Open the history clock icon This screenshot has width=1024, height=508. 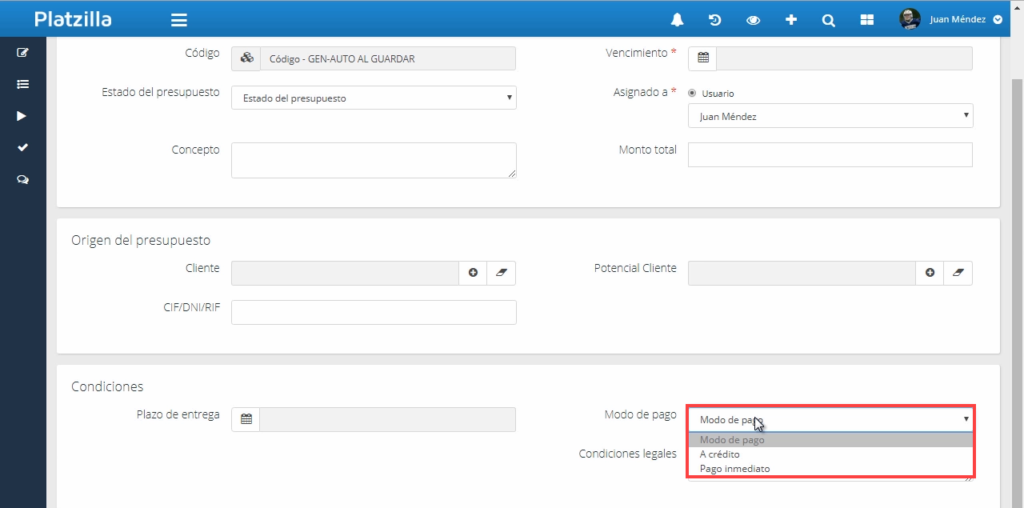(715, 19)
